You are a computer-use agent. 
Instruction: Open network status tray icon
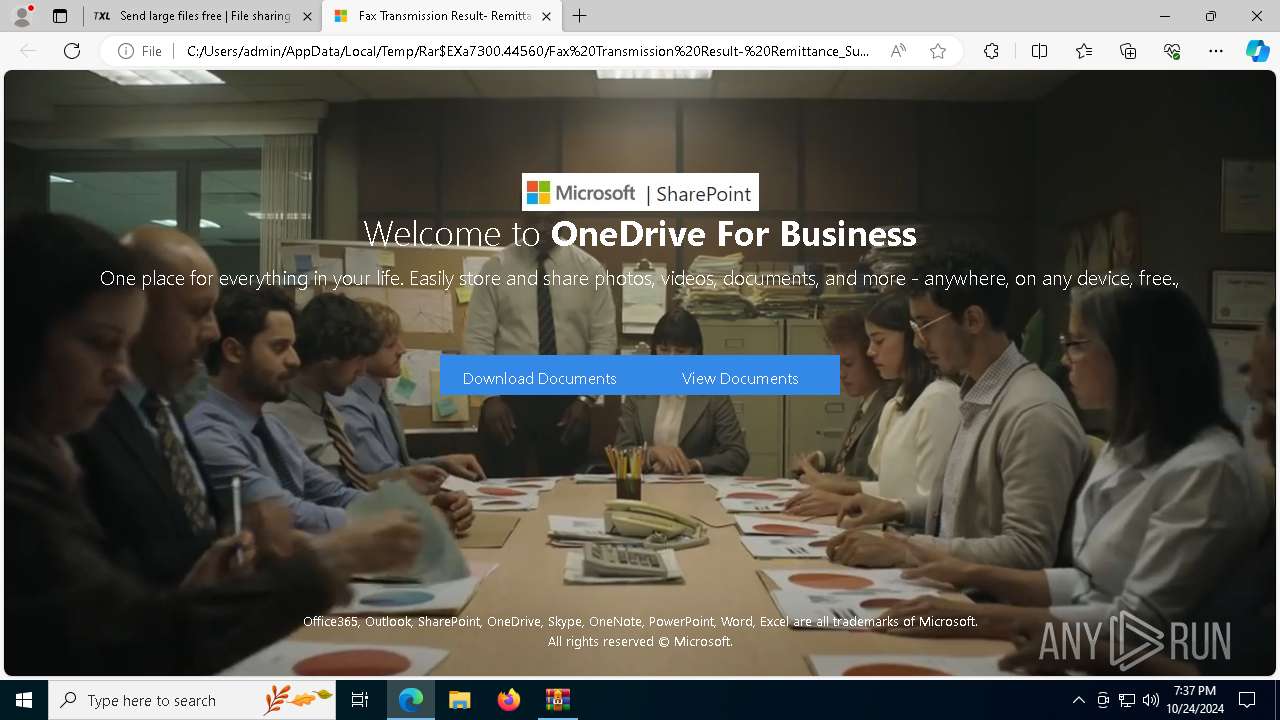[x=1127, y=700]
